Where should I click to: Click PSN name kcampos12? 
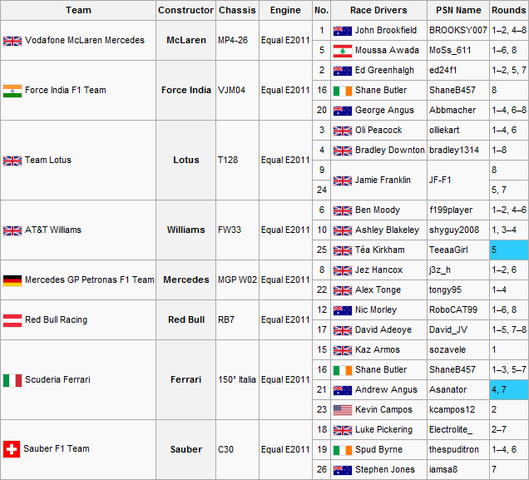(452, 410)
